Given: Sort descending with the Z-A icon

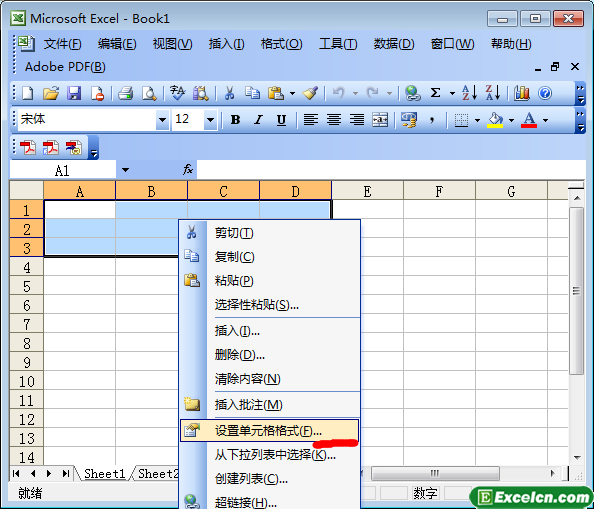Looking at the screenshot, I should click(493, 93).
